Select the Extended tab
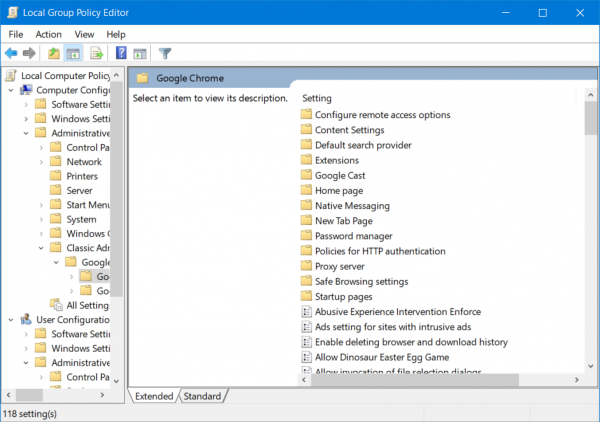Screen dimensions: 600x422 155,396
